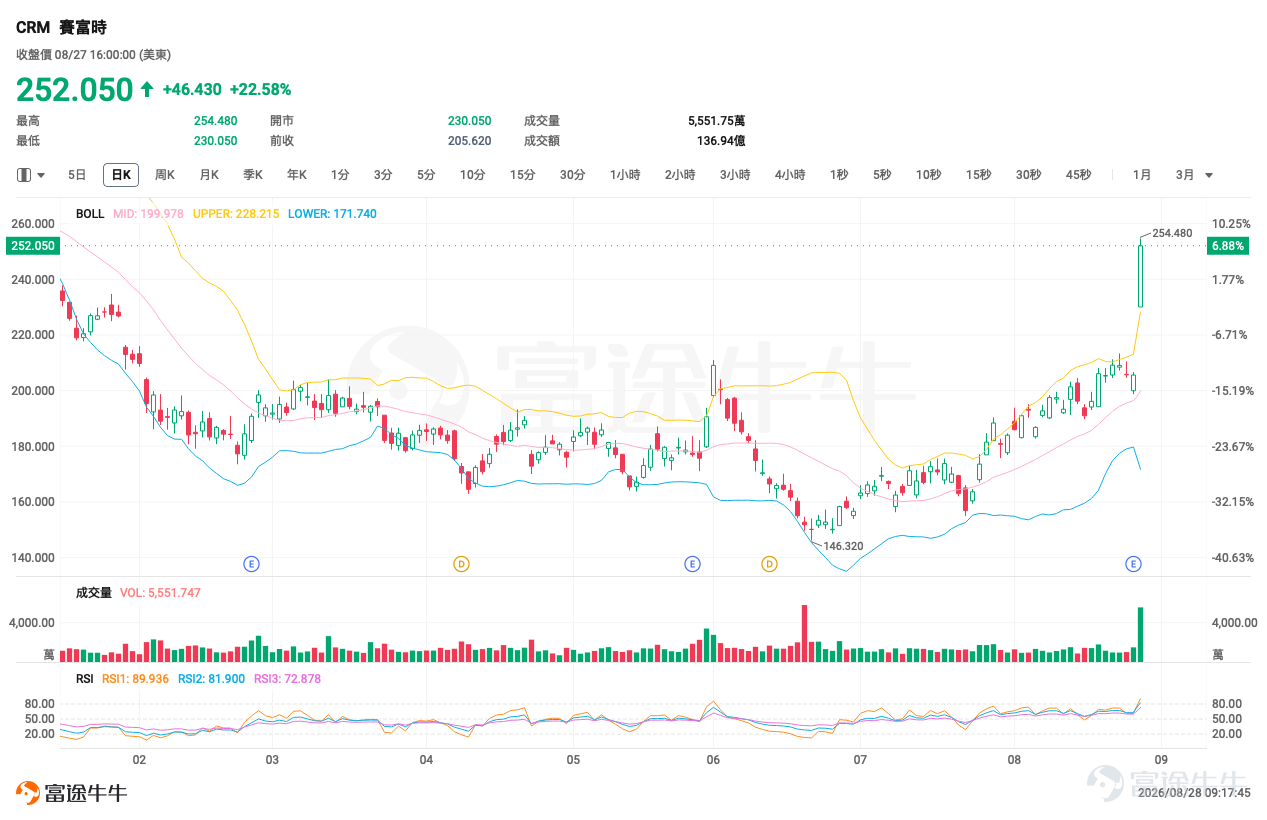Select the 1小時 interval
The width and height of the screenshot is (1267, 820).
(625, 175)
